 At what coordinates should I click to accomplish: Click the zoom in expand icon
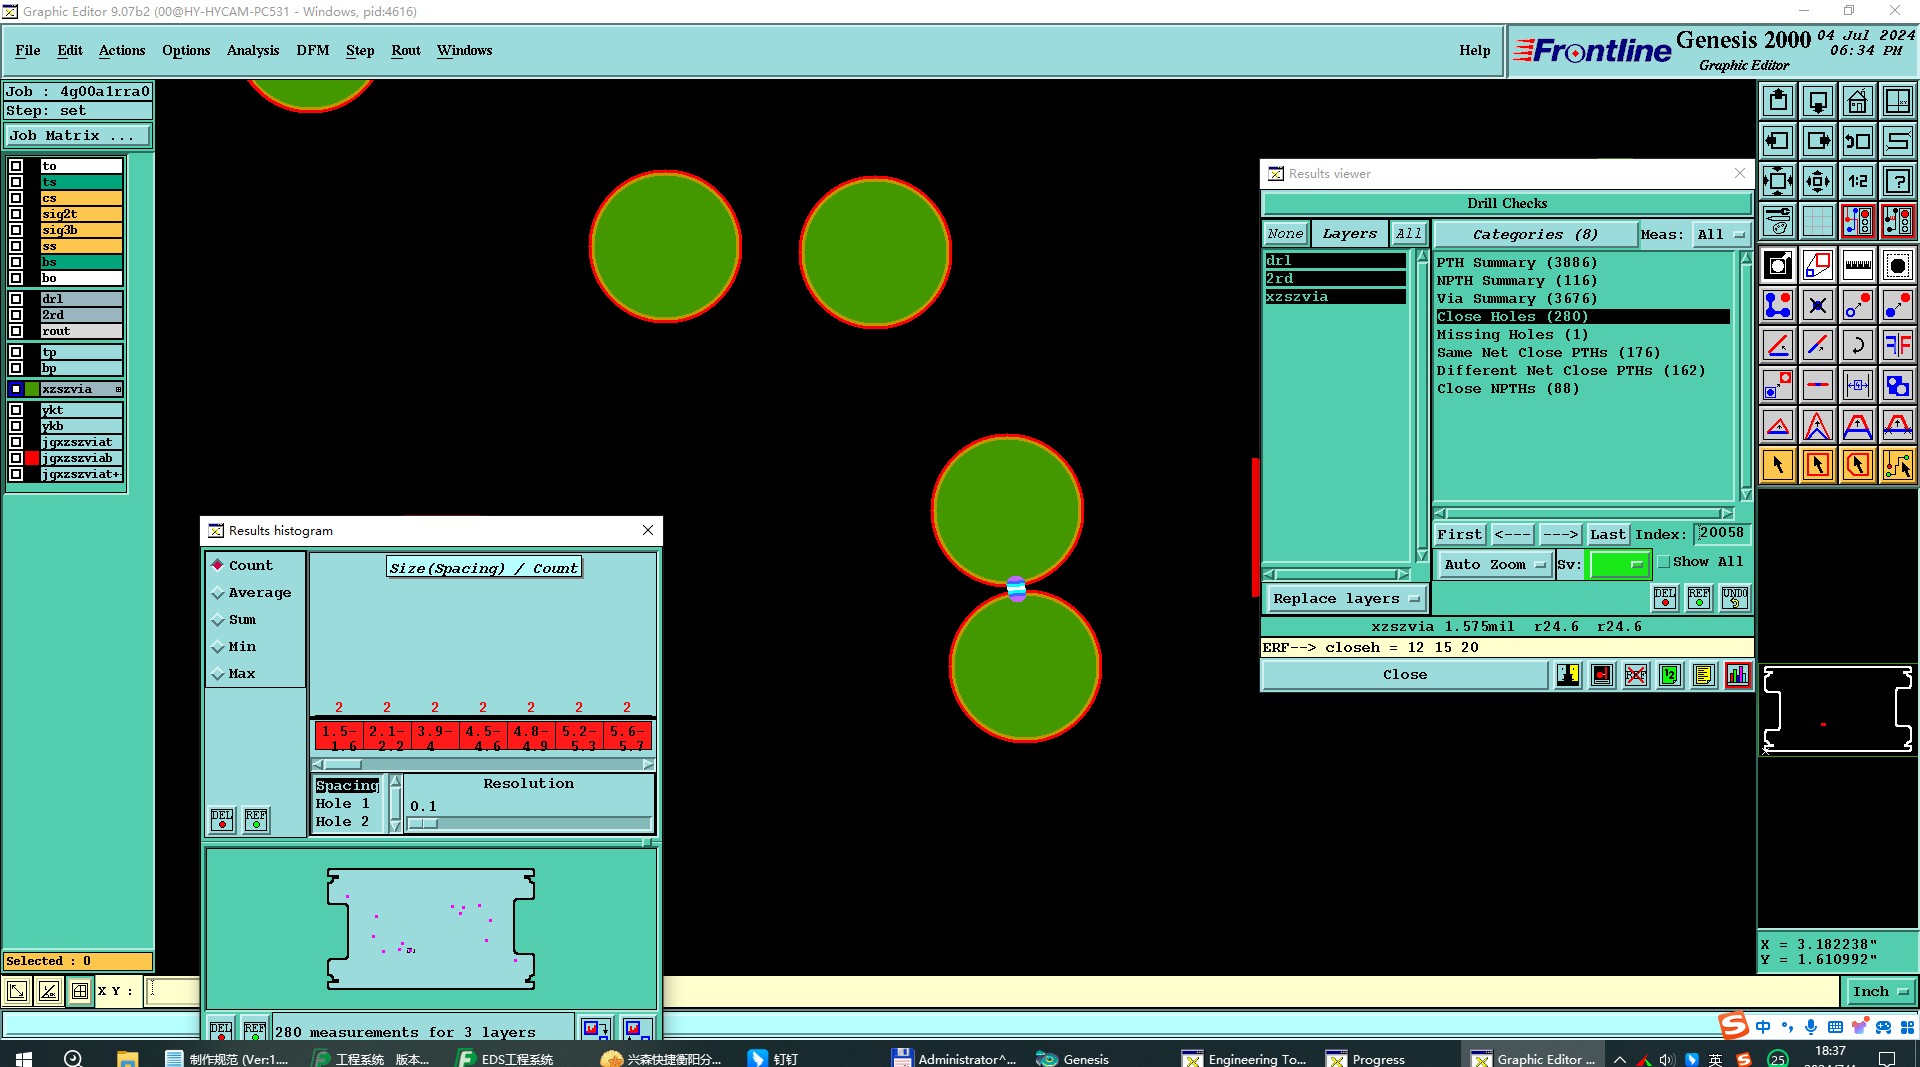tap(1778, 181)
